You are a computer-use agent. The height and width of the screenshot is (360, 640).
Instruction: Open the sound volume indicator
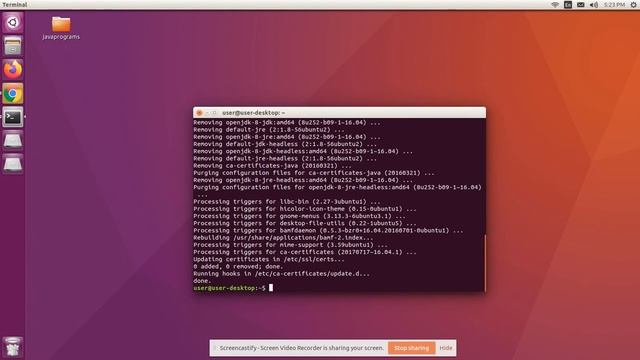(593, 5)
